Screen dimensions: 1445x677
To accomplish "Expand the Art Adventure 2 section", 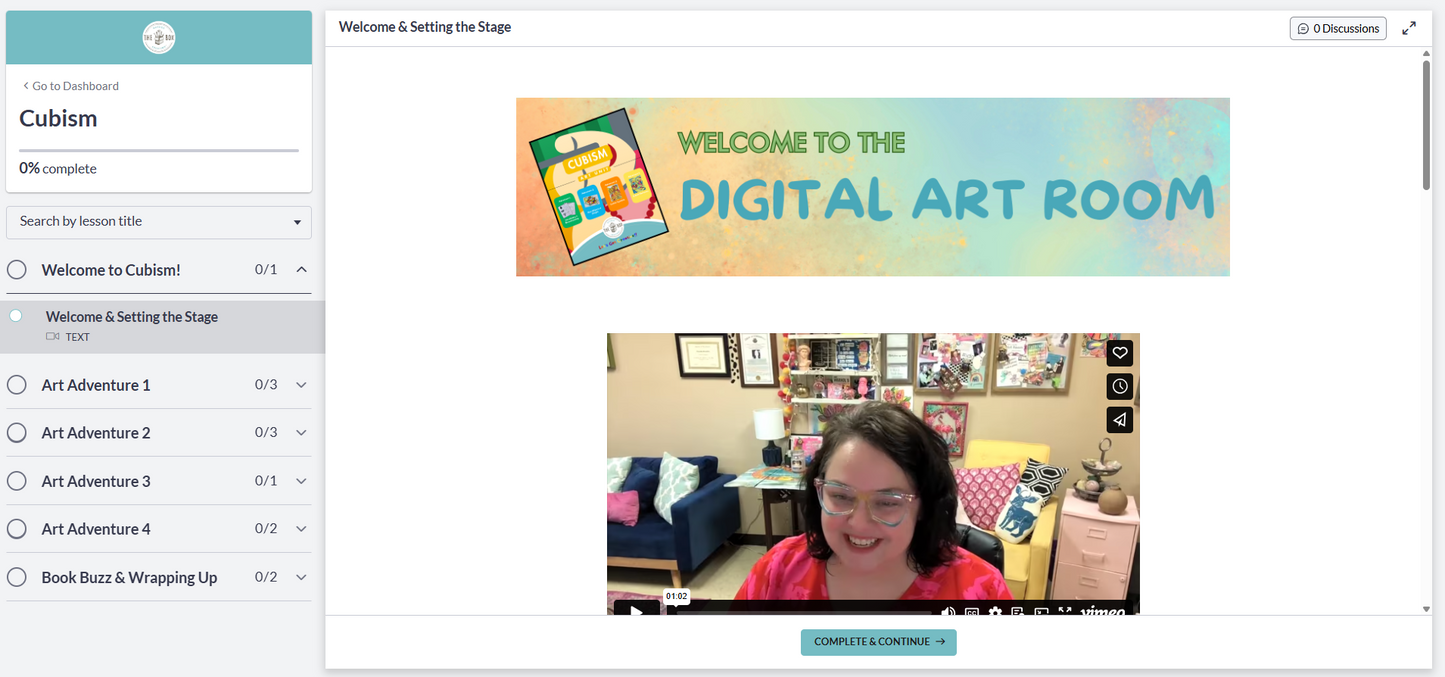I will pyautogui.click(x=301, y=432).
